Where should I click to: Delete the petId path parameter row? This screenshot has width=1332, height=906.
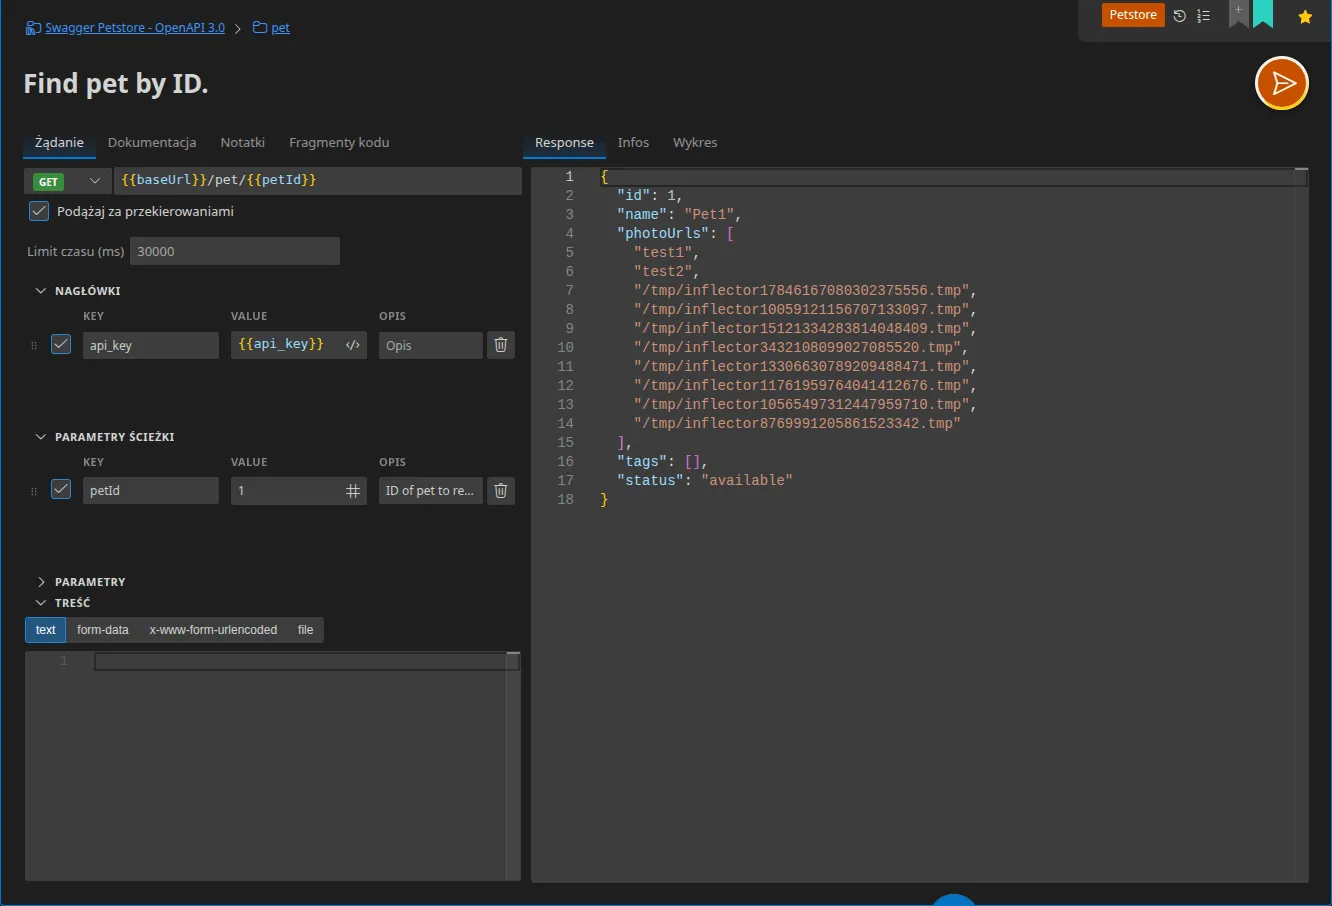(x=501, y=490)
